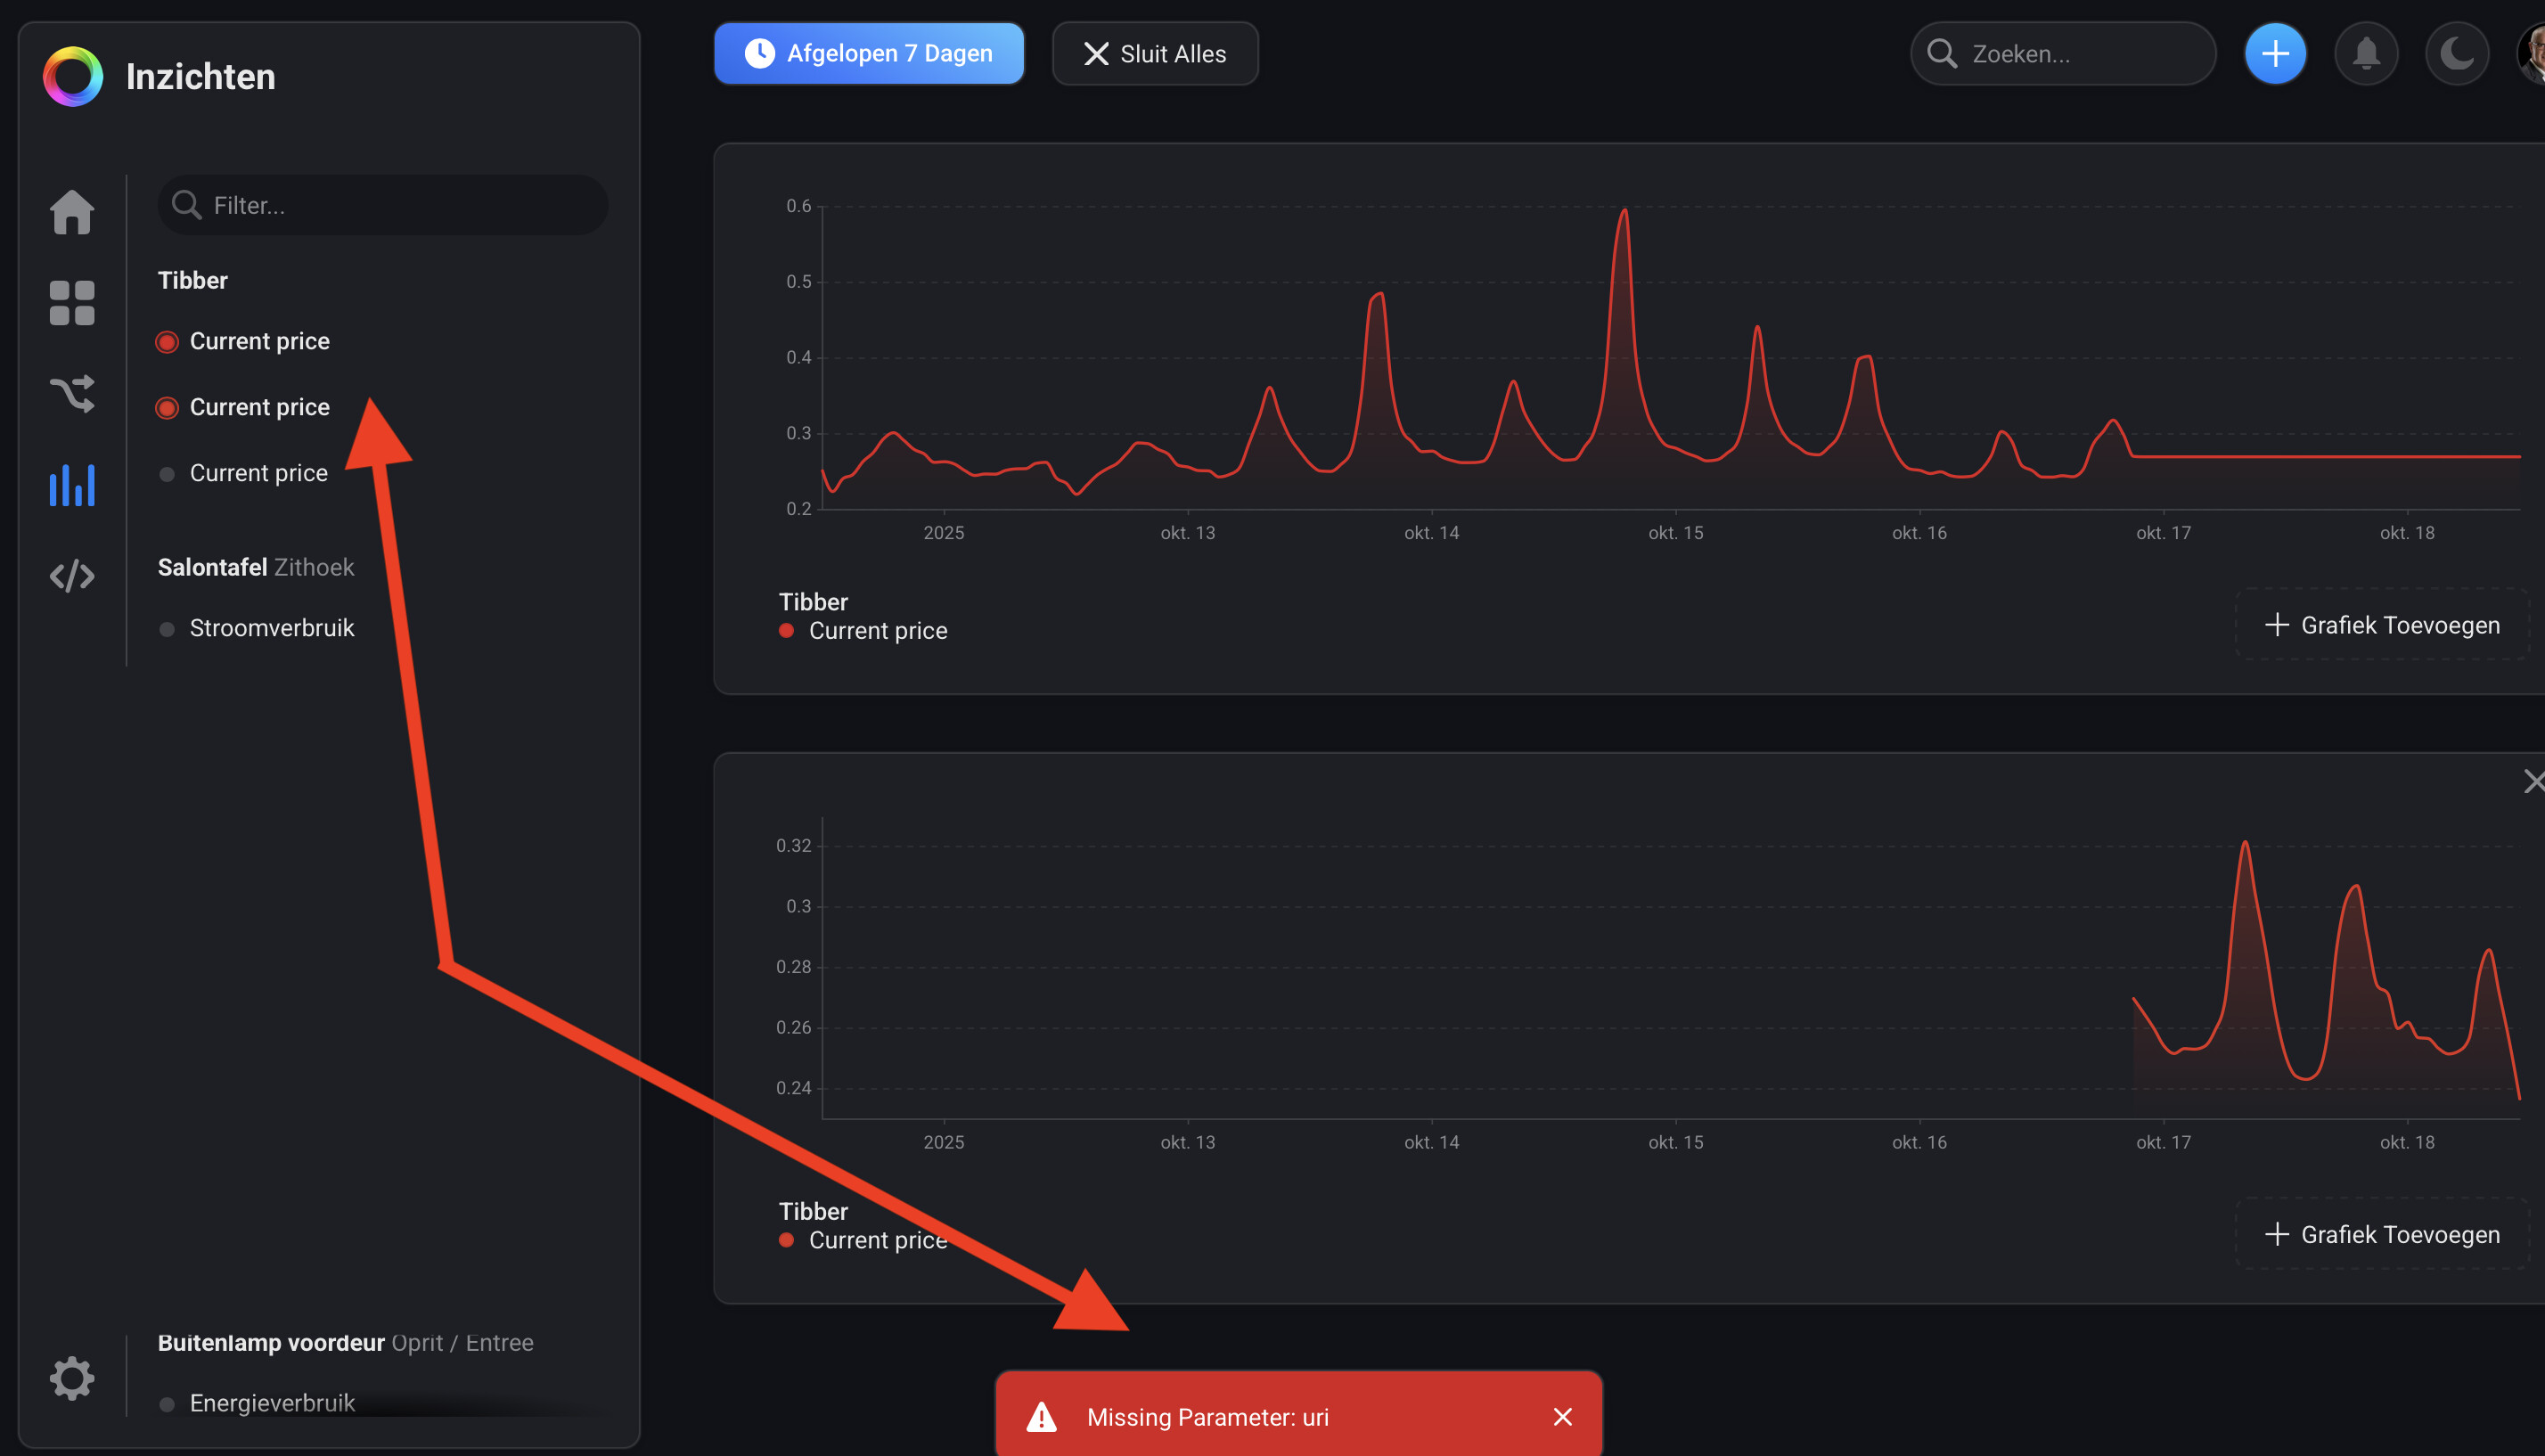This screenshot has height=1456, width=2545.
Task: Toggle dark mode moon icon
Action: [x=2456, y=53]
